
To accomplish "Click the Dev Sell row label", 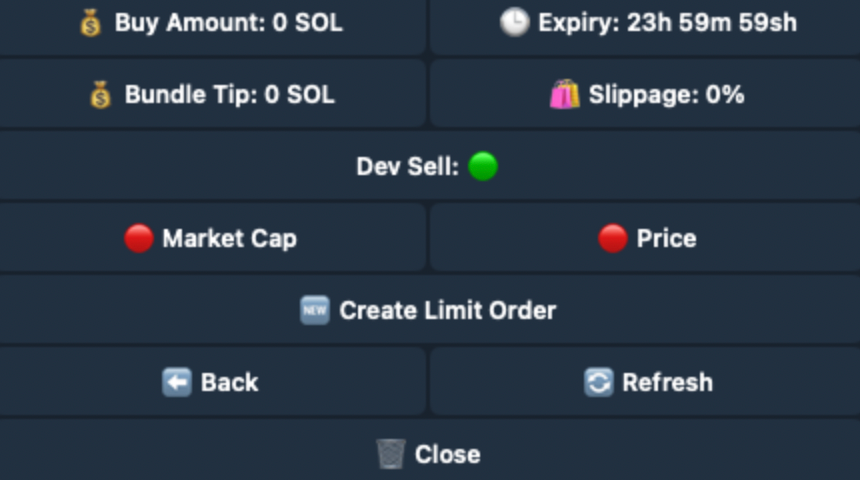I will pyautogui.click(x=407, y=166).
